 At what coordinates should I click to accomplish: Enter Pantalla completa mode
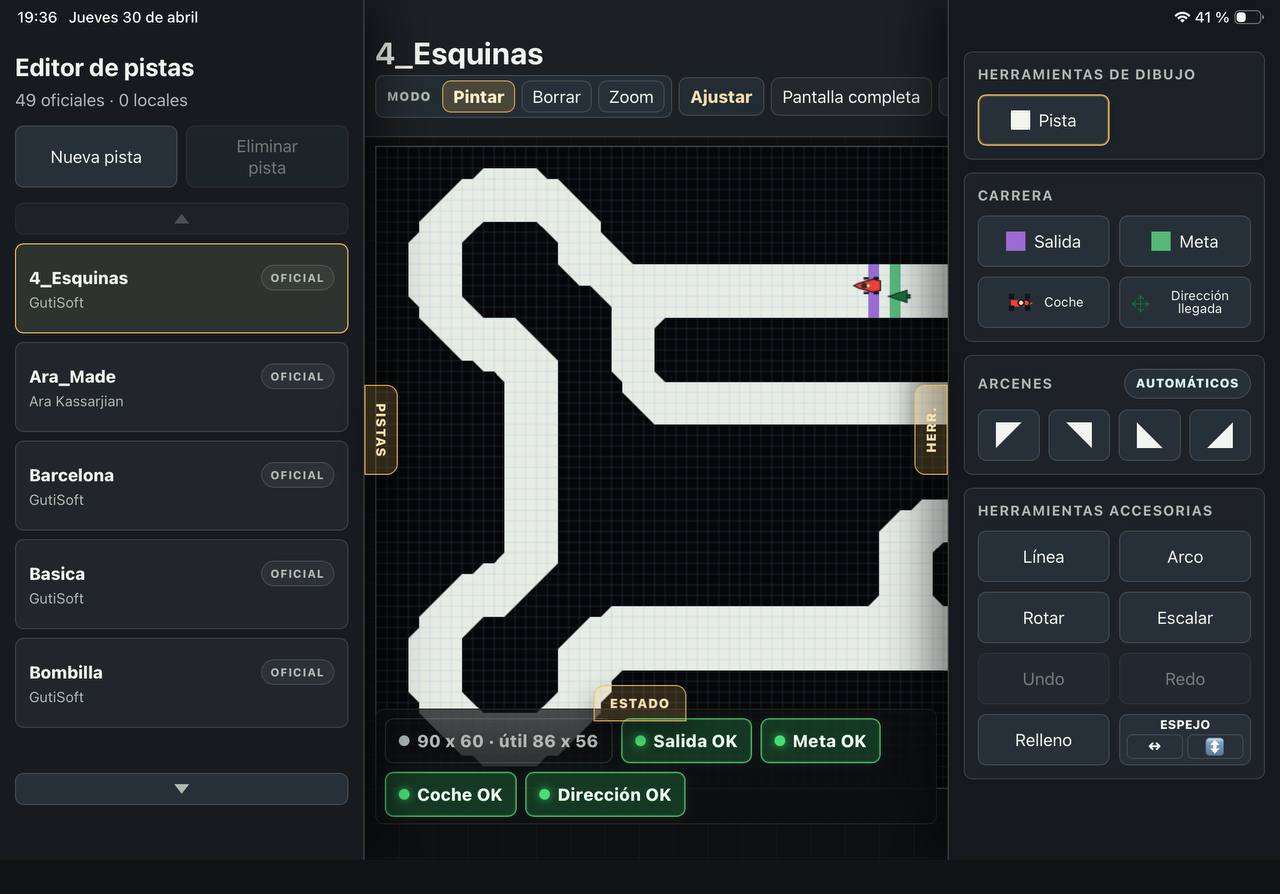coord(851,97)
